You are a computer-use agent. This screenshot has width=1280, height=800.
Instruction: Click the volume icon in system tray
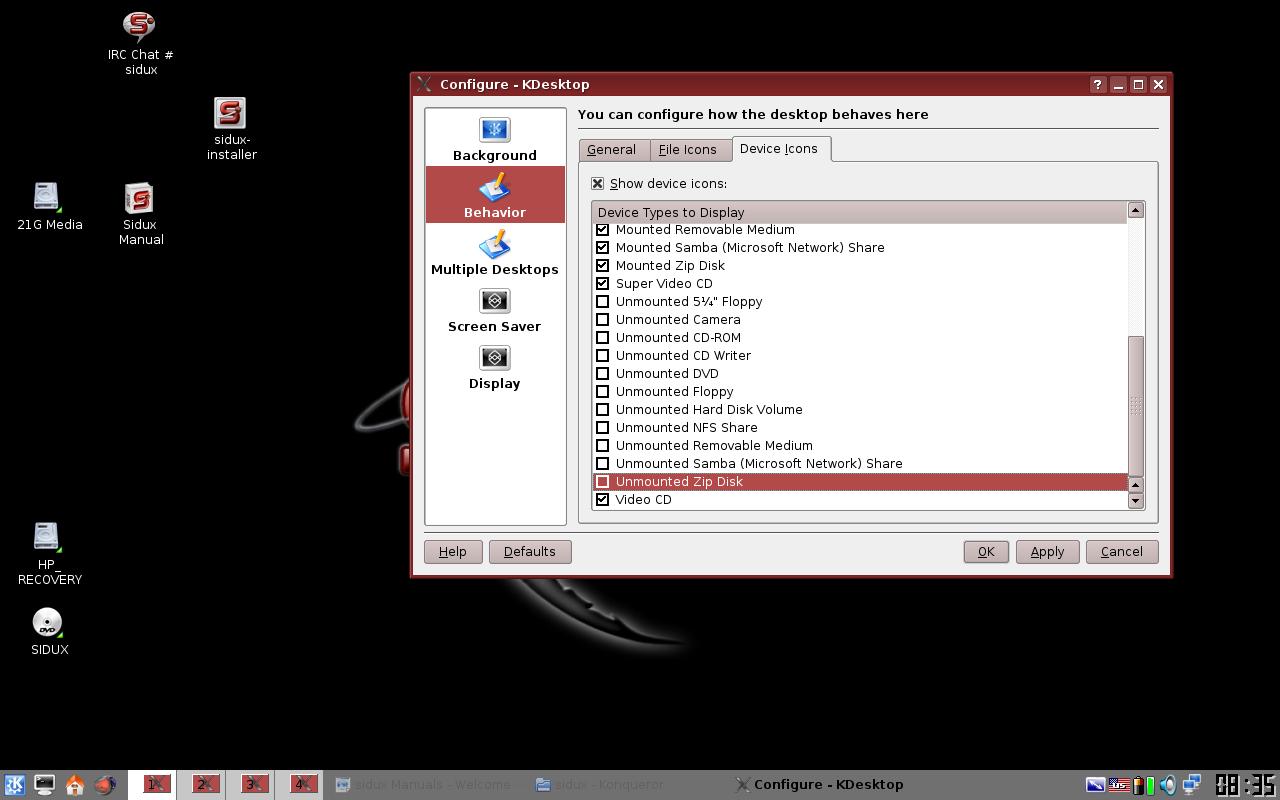click(x=1167, y=785)
